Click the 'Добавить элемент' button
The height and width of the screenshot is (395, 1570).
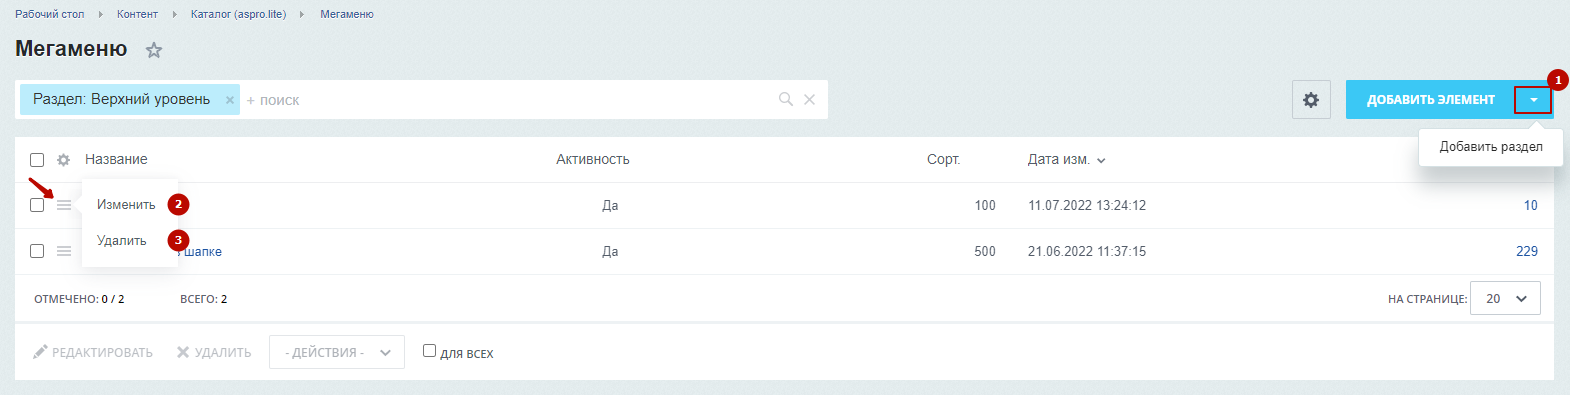tap(1430, 100)
